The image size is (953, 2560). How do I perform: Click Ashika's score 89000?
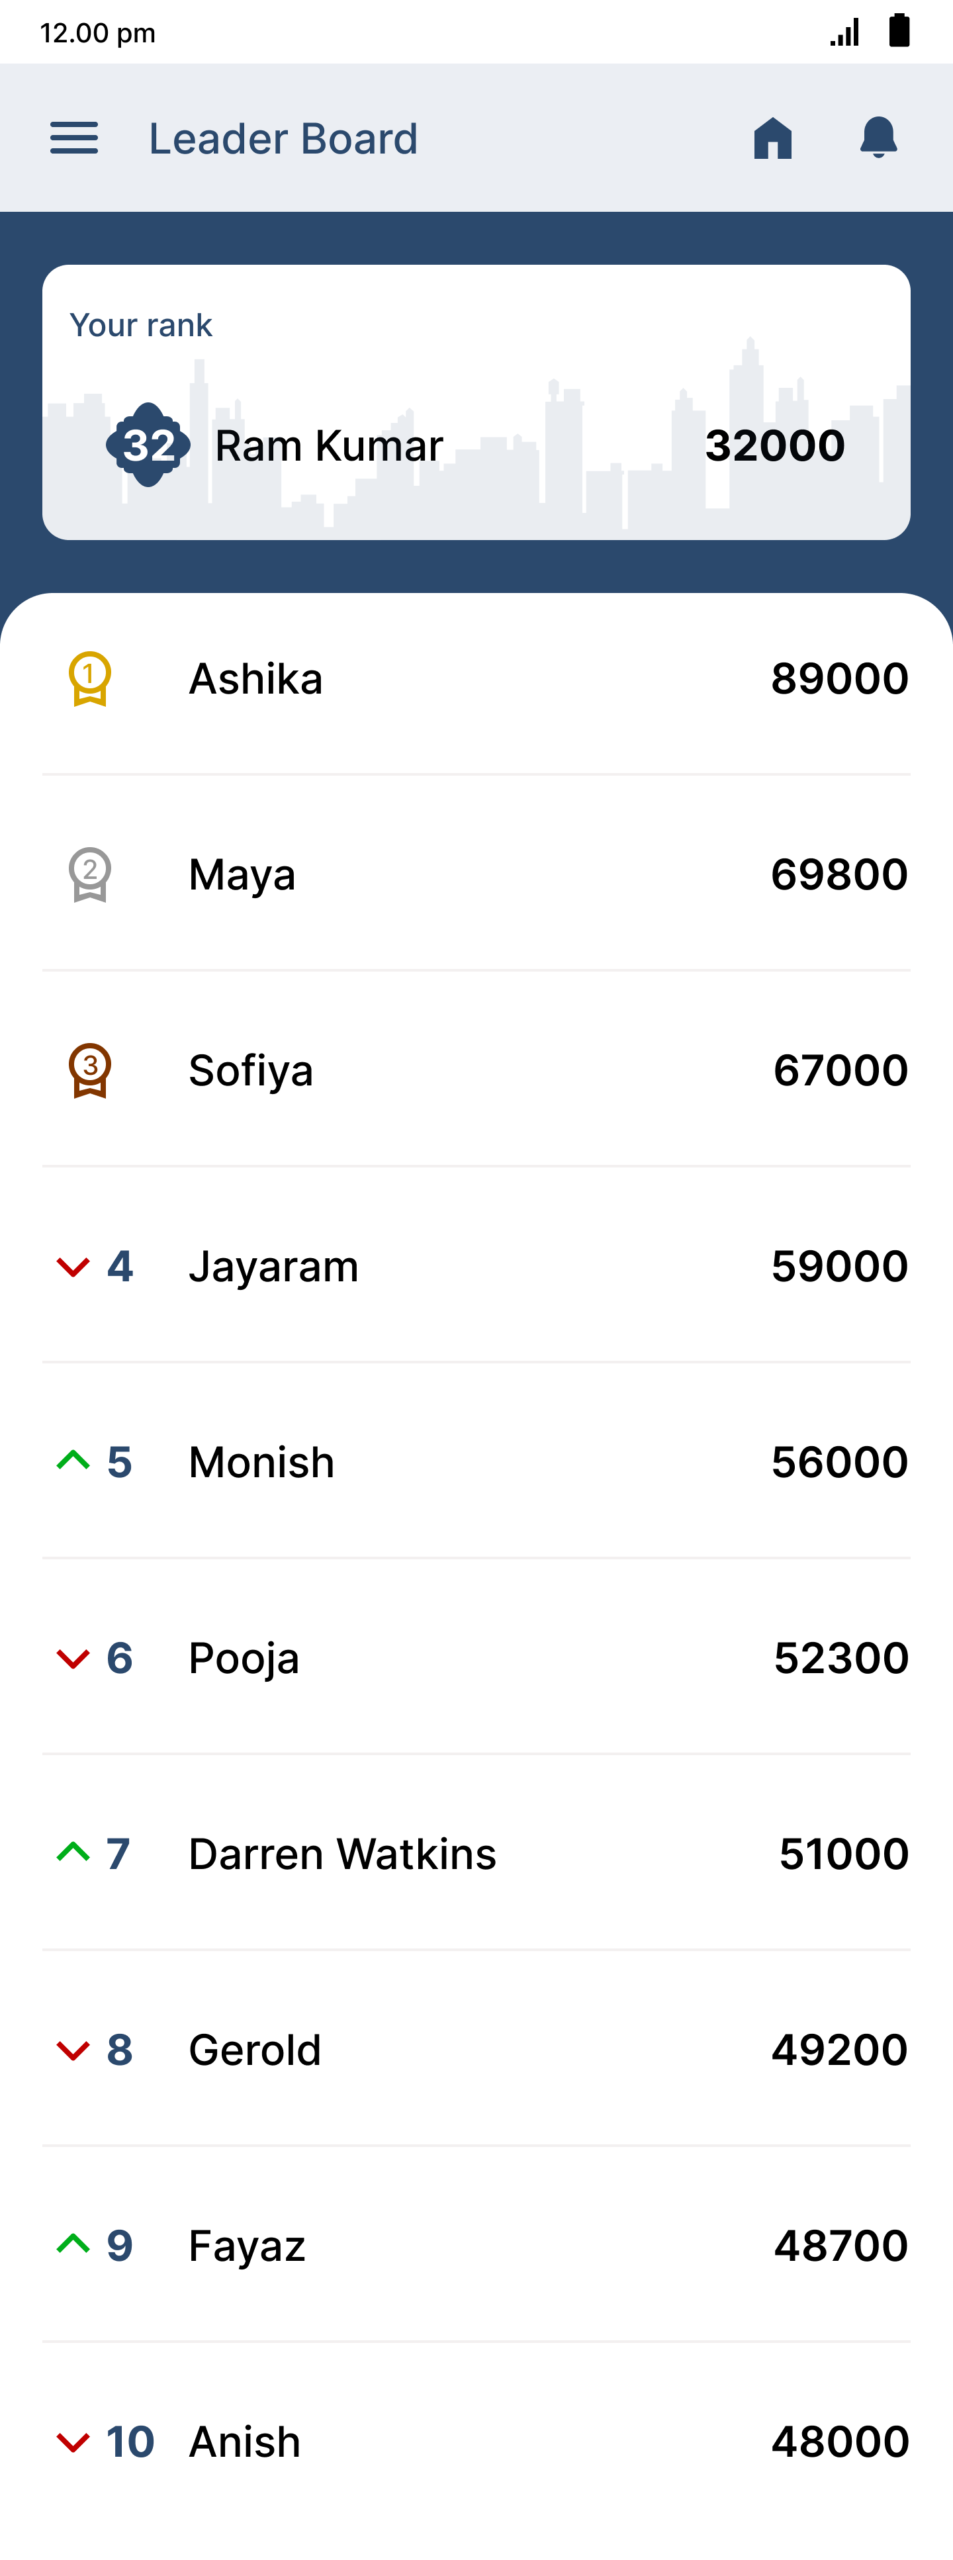[839, 679]
